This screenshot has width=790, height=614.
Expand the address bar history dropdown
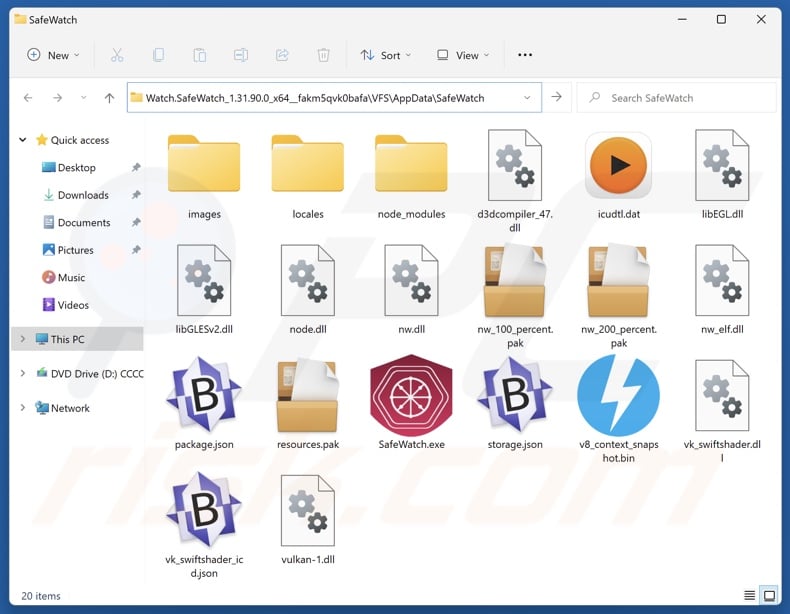point(527,98)
